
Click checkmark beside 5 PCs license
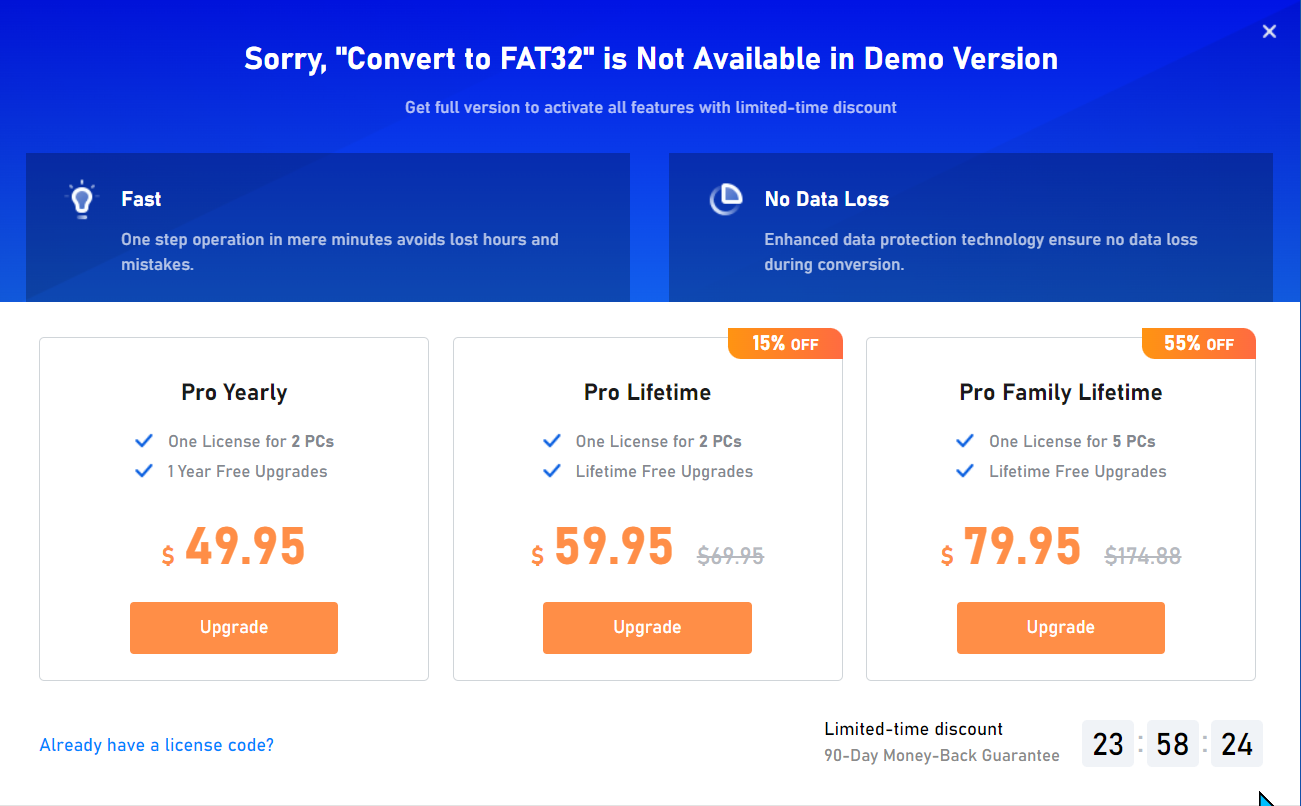pos(965,441)
